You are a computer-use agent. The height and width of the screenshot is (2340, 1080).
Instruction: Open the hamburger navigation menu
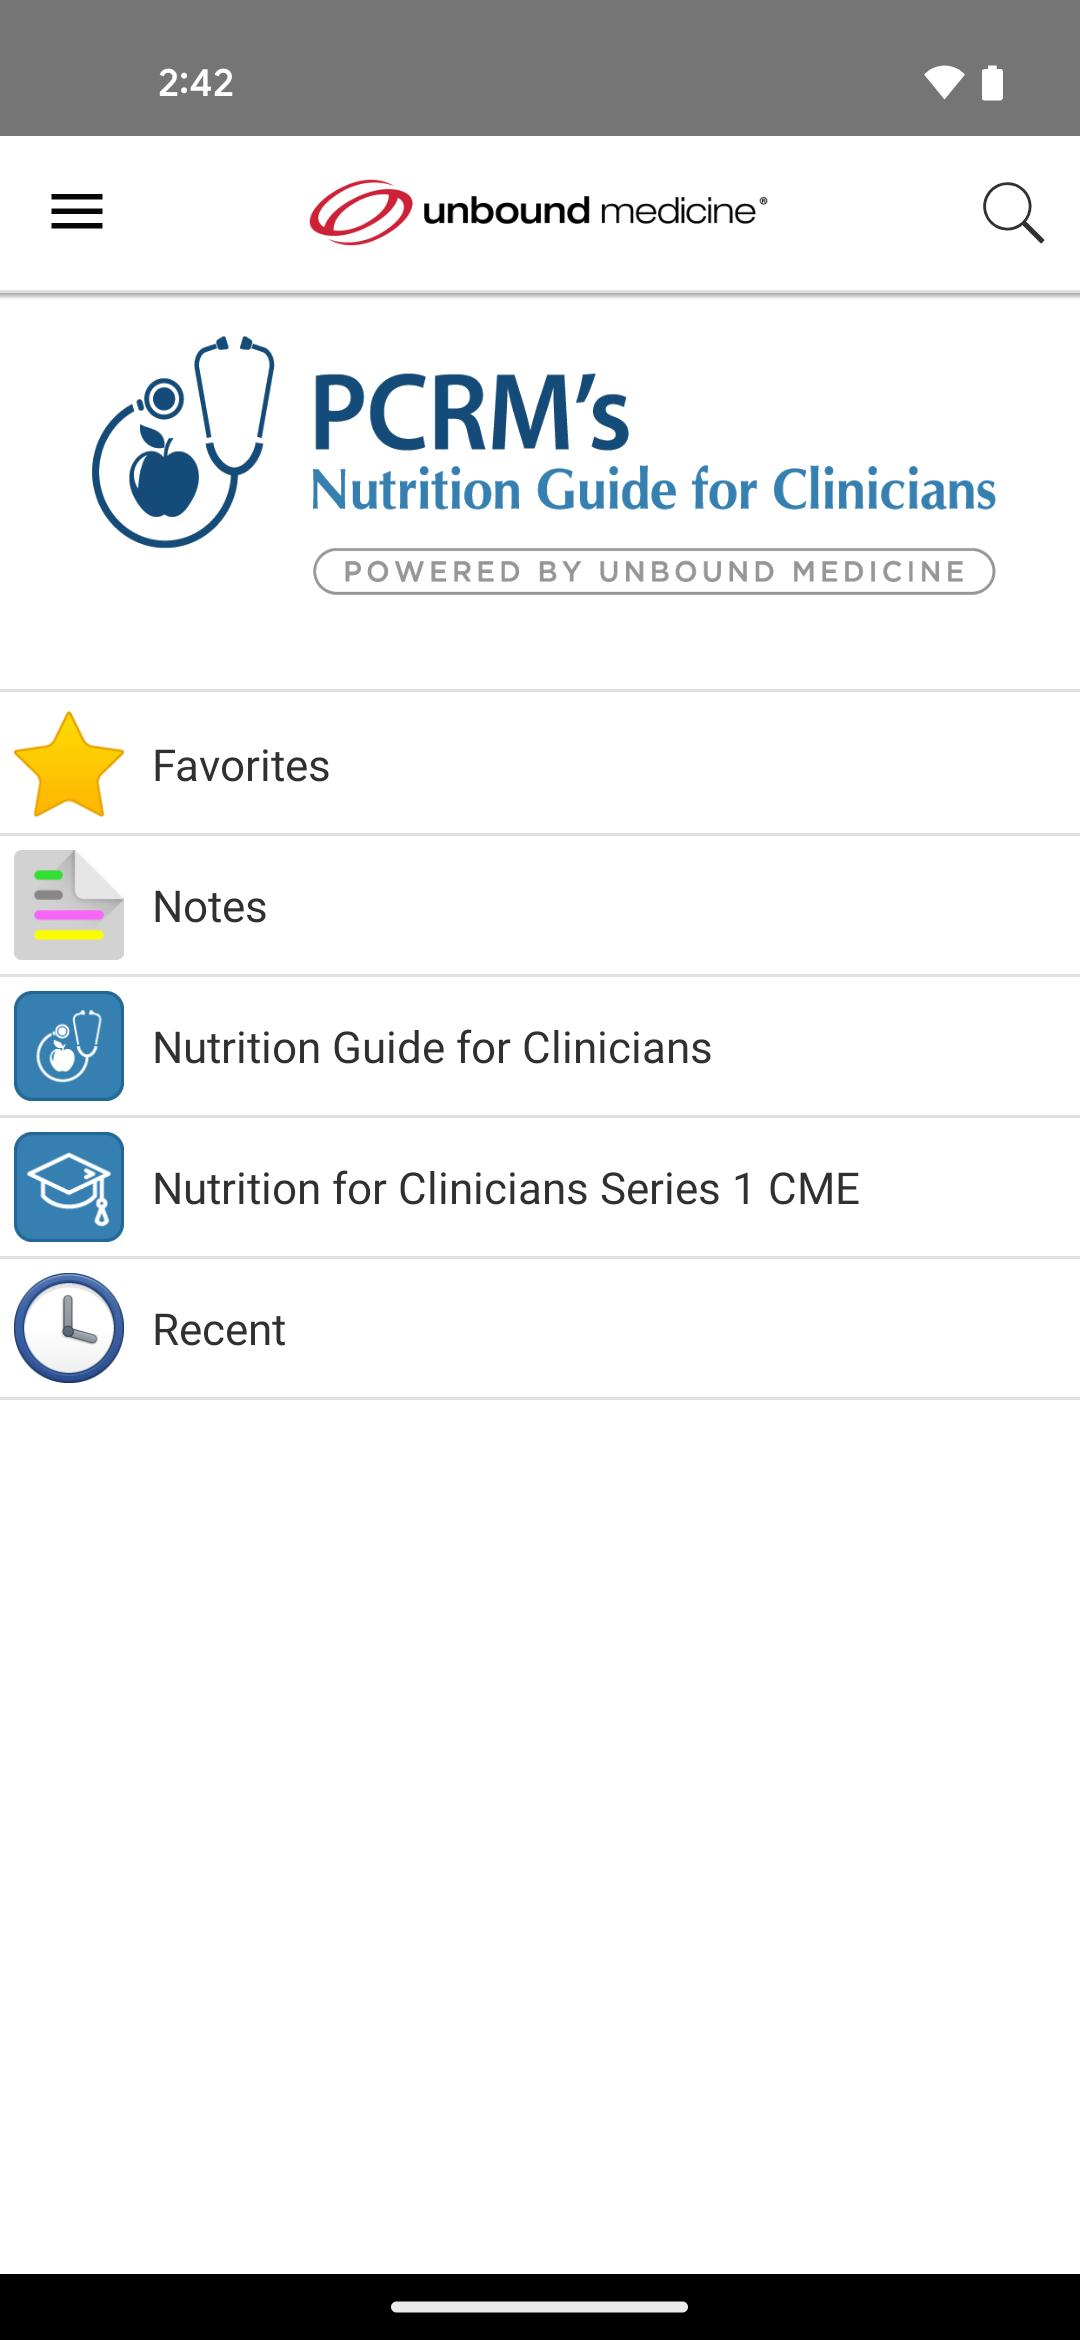coord(77,212)
